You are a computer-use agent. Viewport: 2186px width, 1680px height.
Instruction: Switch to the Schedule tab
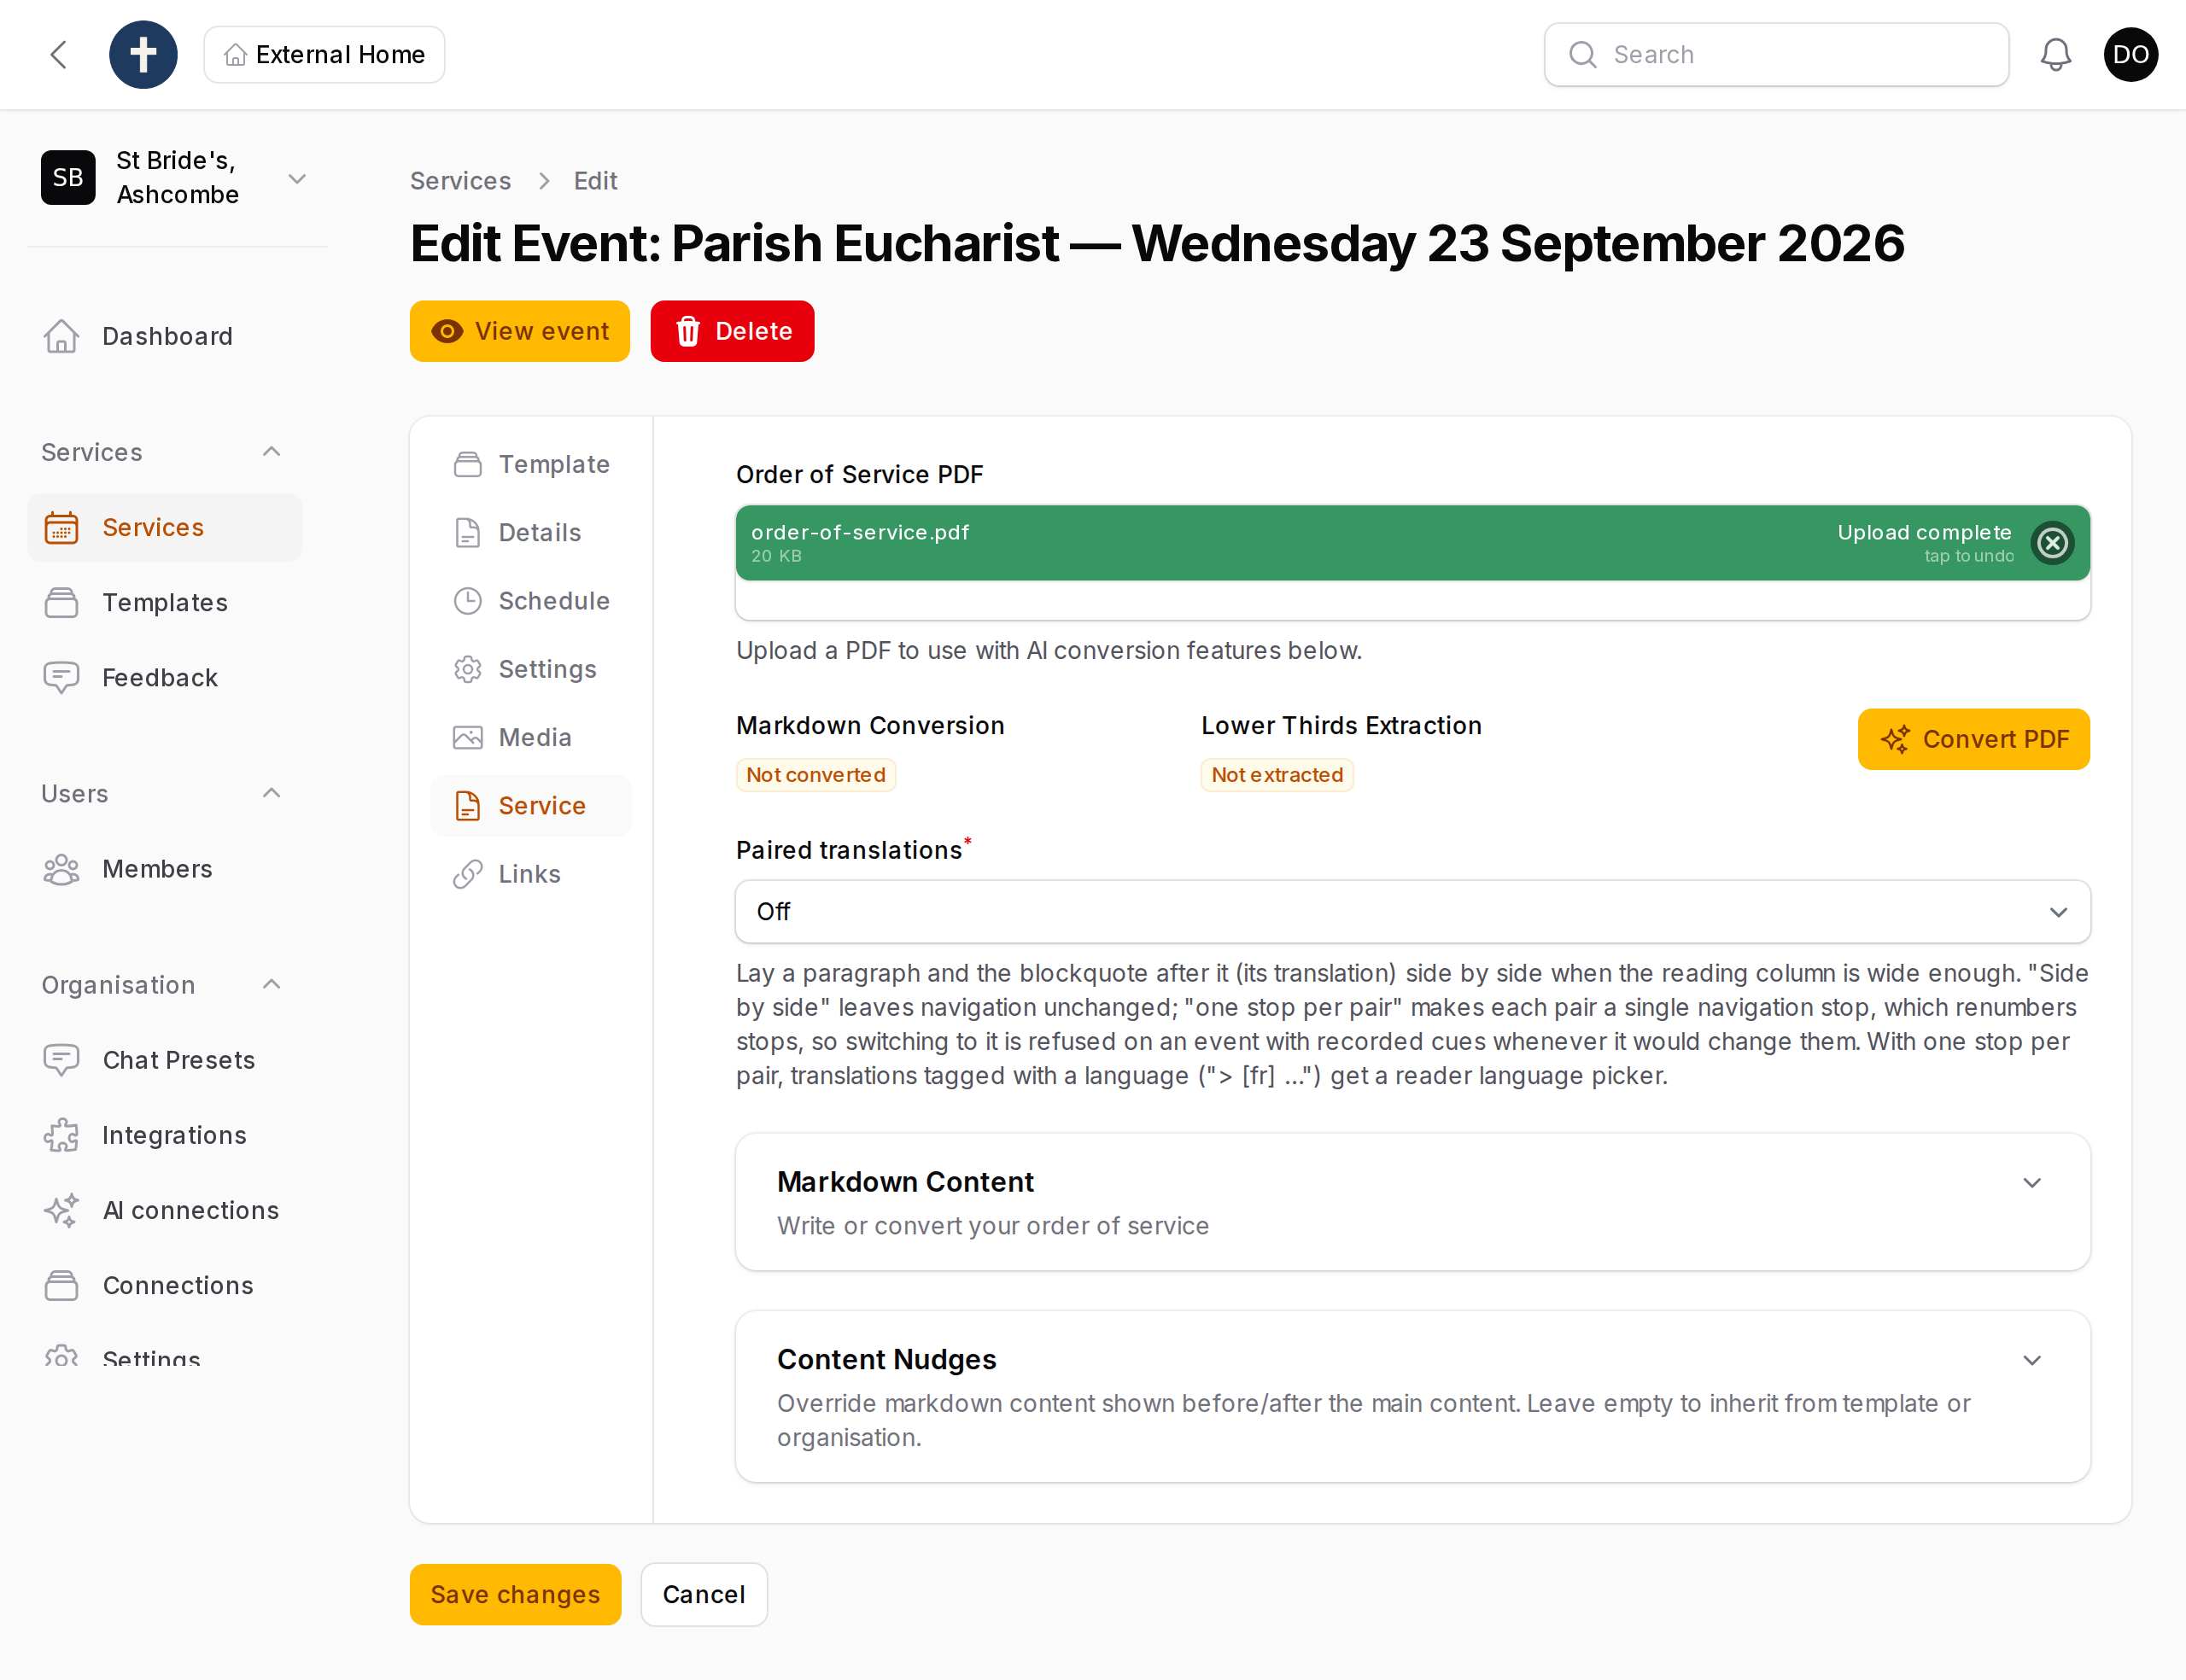pos(531,601)
